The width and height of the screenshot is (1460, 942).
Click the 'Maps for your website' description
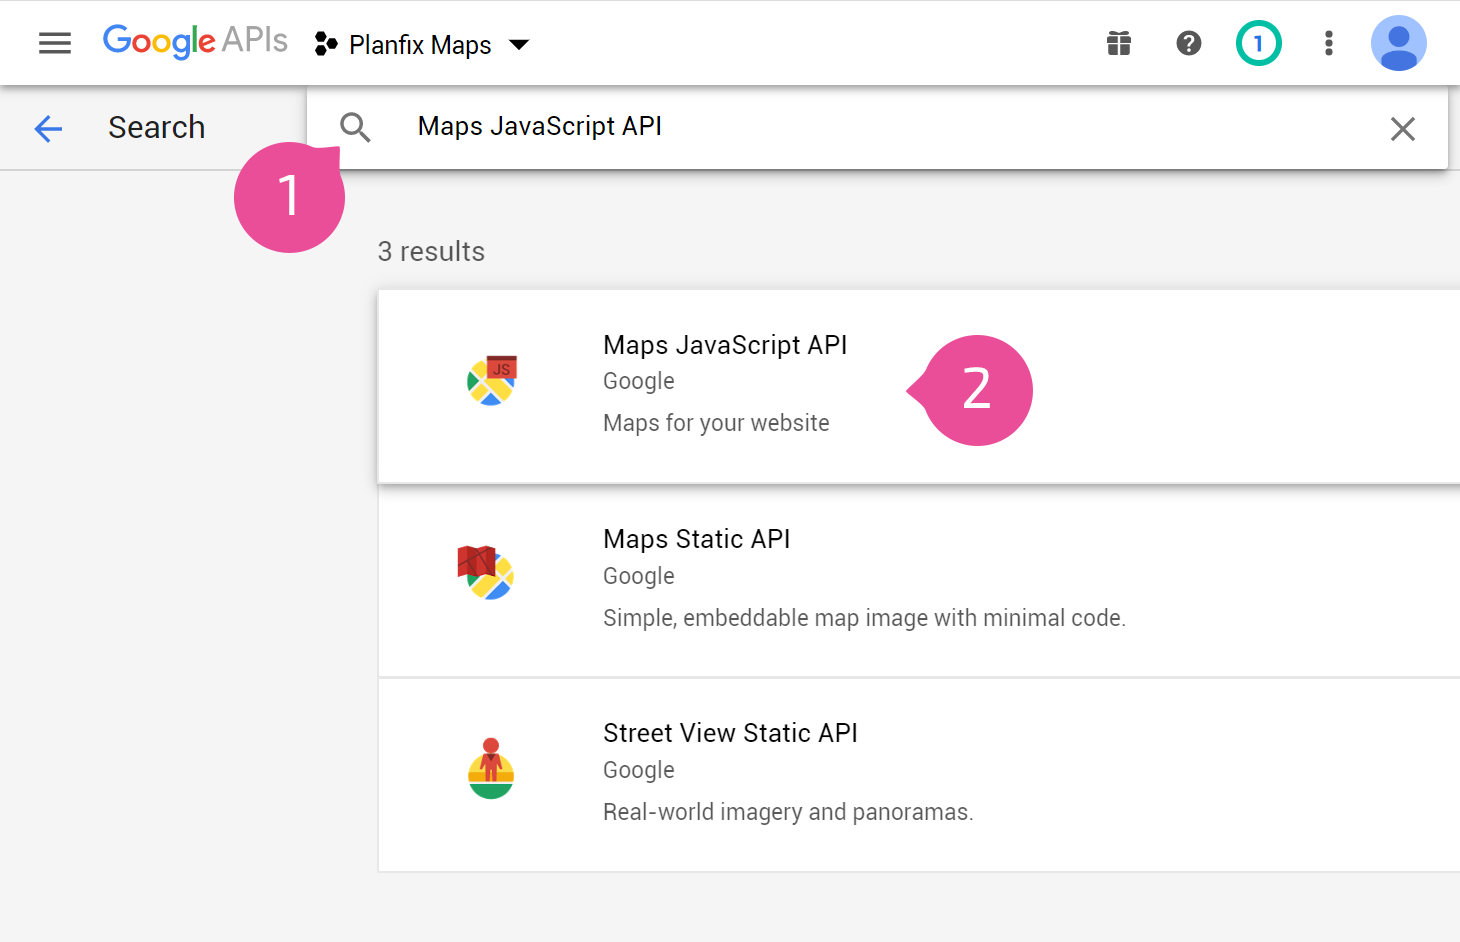click(x=716, y=423)
